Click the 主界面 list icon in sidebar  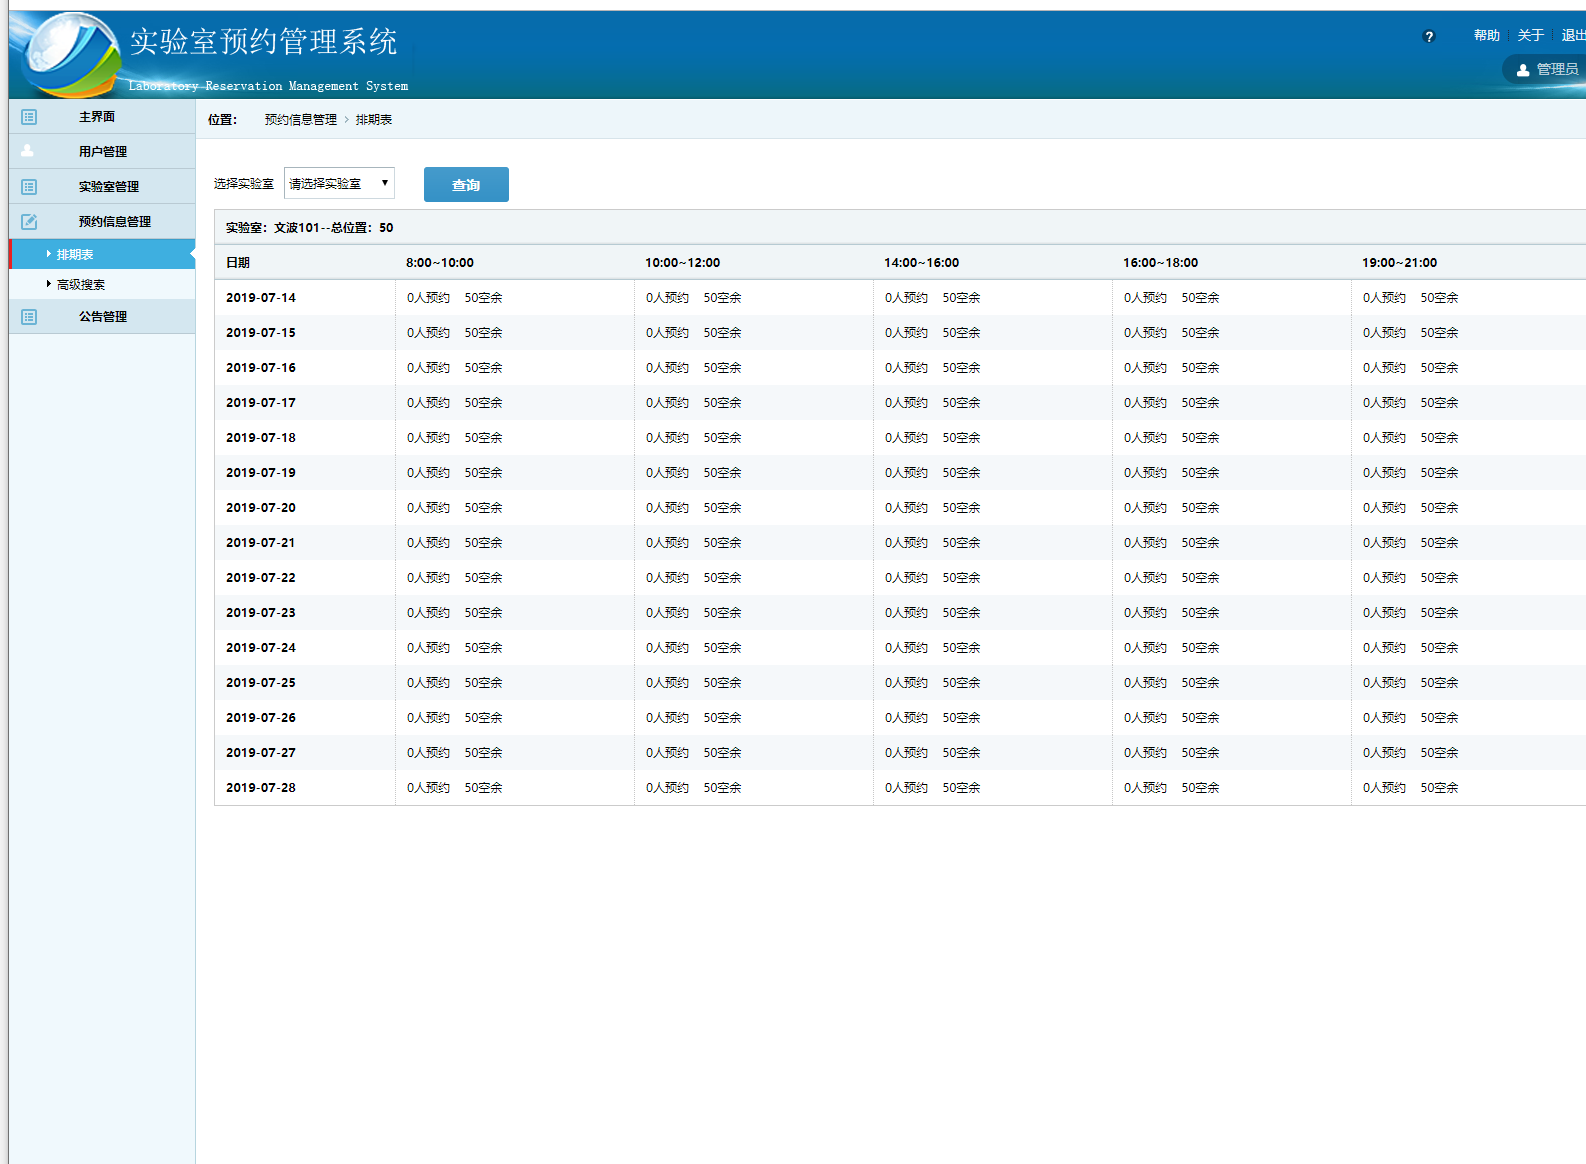tap(29, 117)
